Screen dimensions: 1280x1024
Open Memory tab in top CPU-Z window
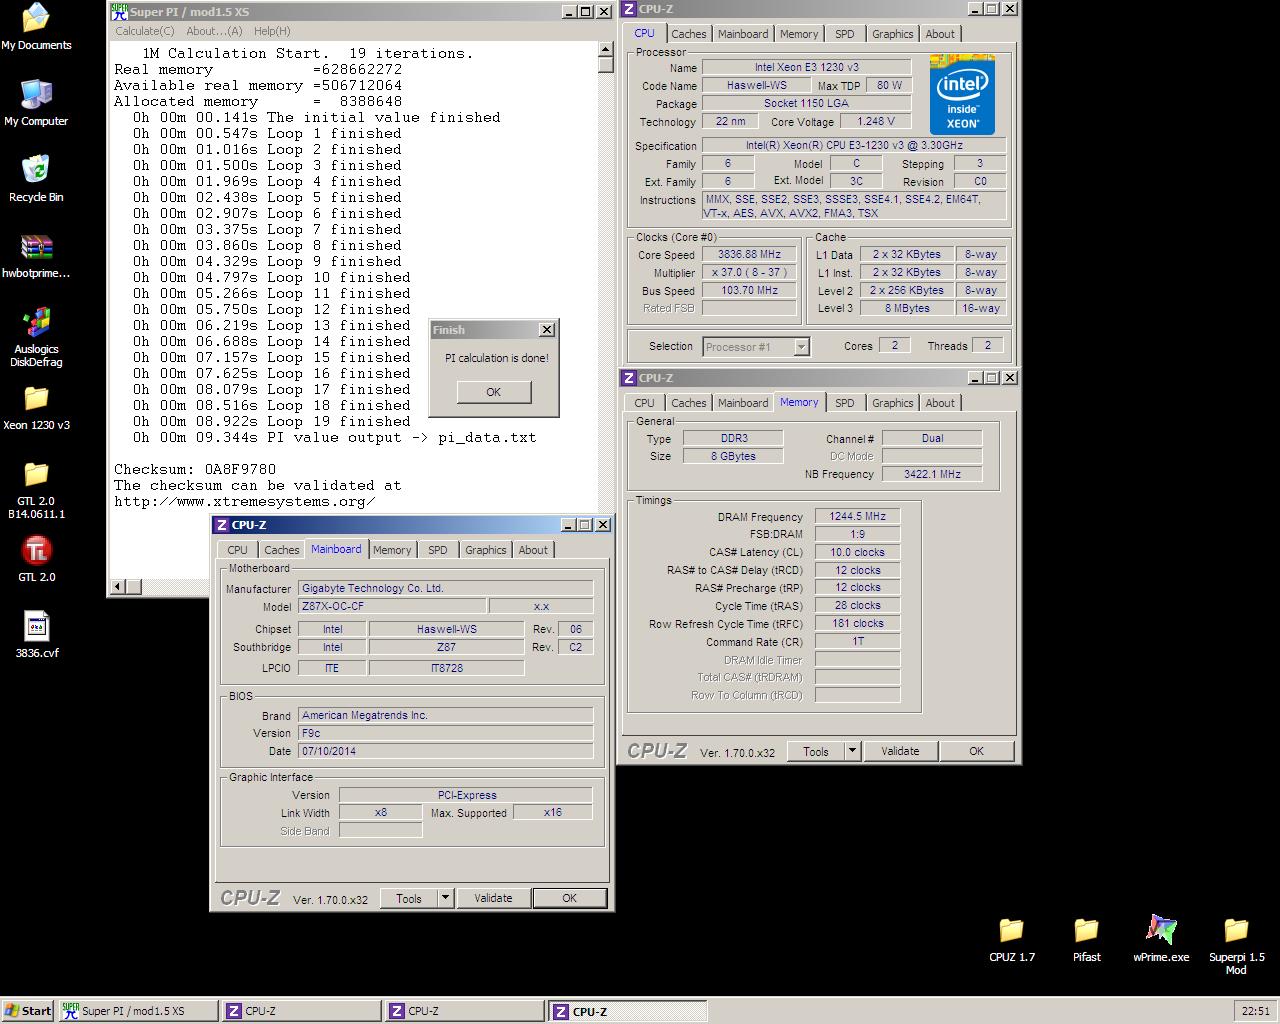click(799, 34)
